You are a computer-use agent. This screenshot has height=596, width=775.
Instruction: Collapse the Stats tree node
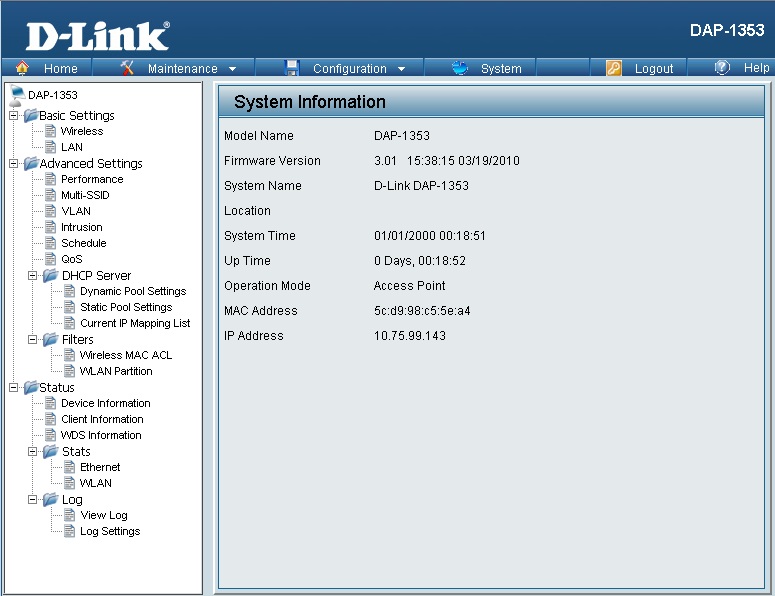pyautogui.click(x=33, y=452)
